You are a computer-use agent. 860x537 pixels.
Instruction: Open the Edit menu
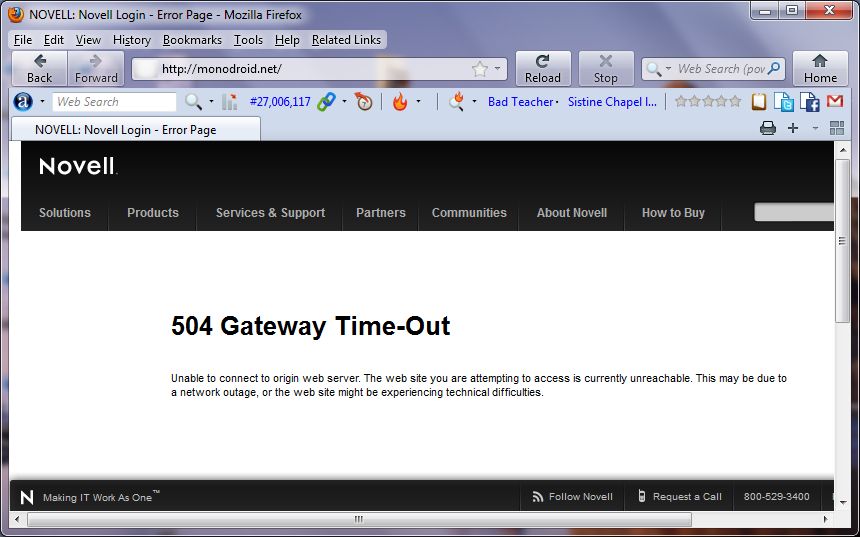[54, 40]
